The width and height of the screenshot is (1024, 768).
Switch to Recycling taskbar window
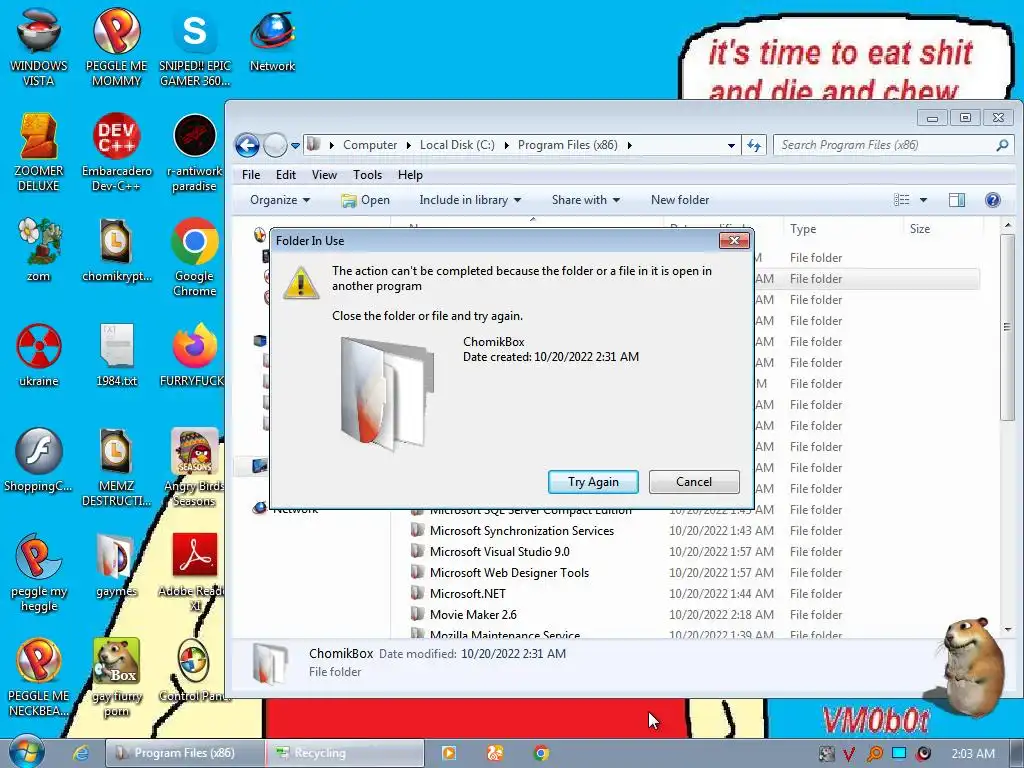(x=345, y=753)
